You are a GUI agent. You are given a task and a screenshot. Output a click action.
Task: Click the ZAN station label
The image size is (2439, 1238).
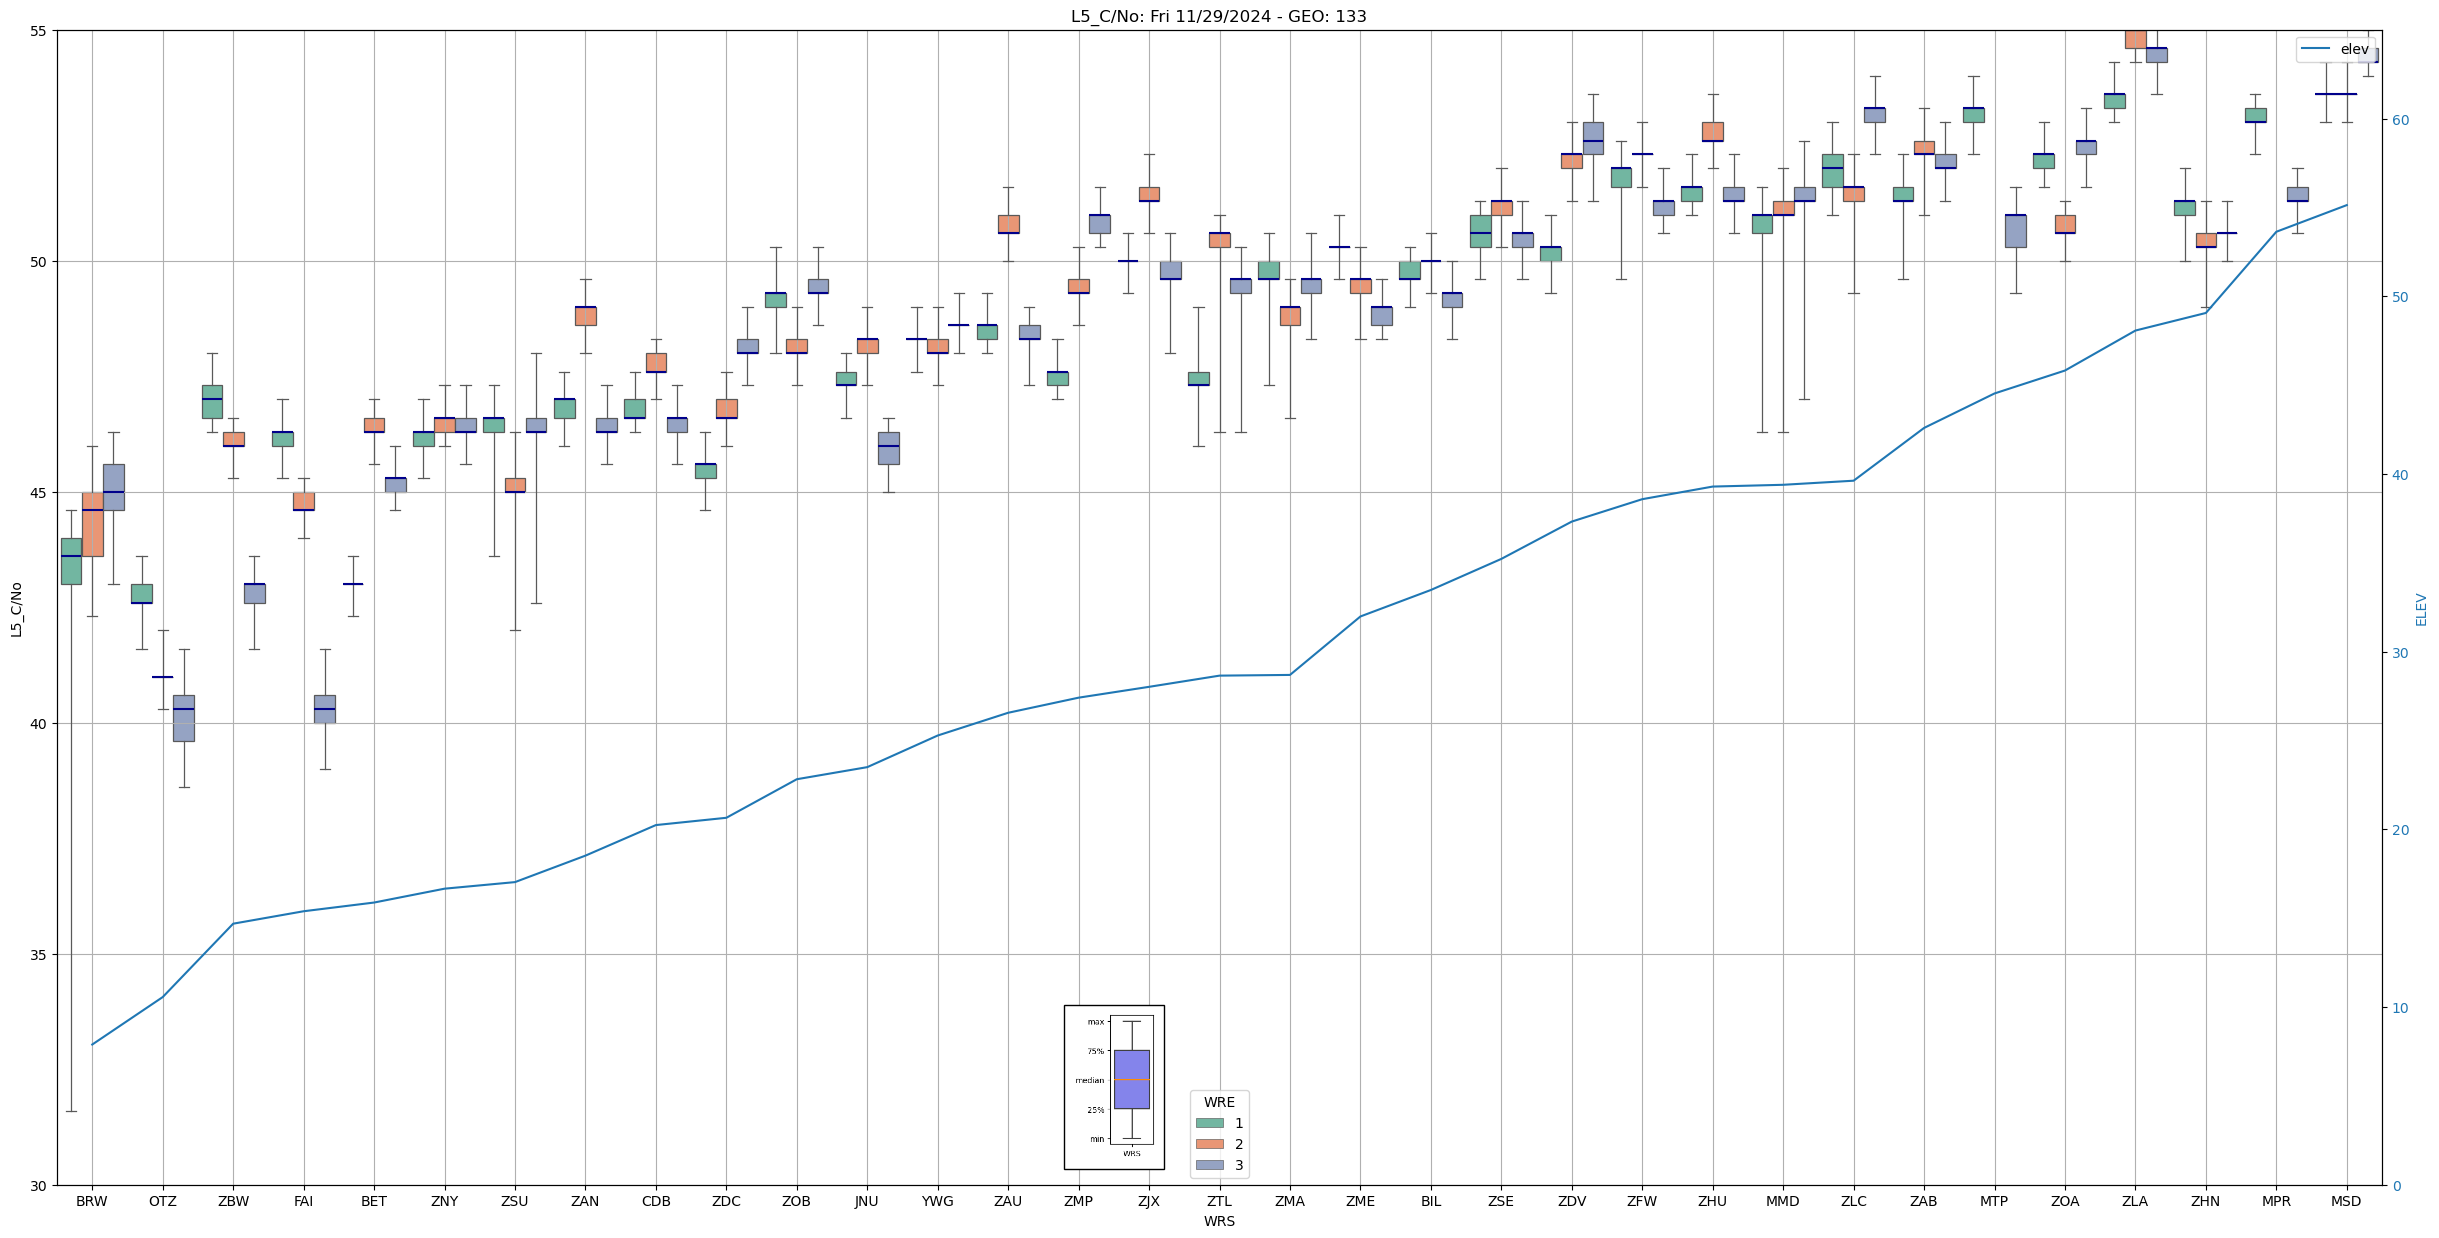(x=585, y=1201)
